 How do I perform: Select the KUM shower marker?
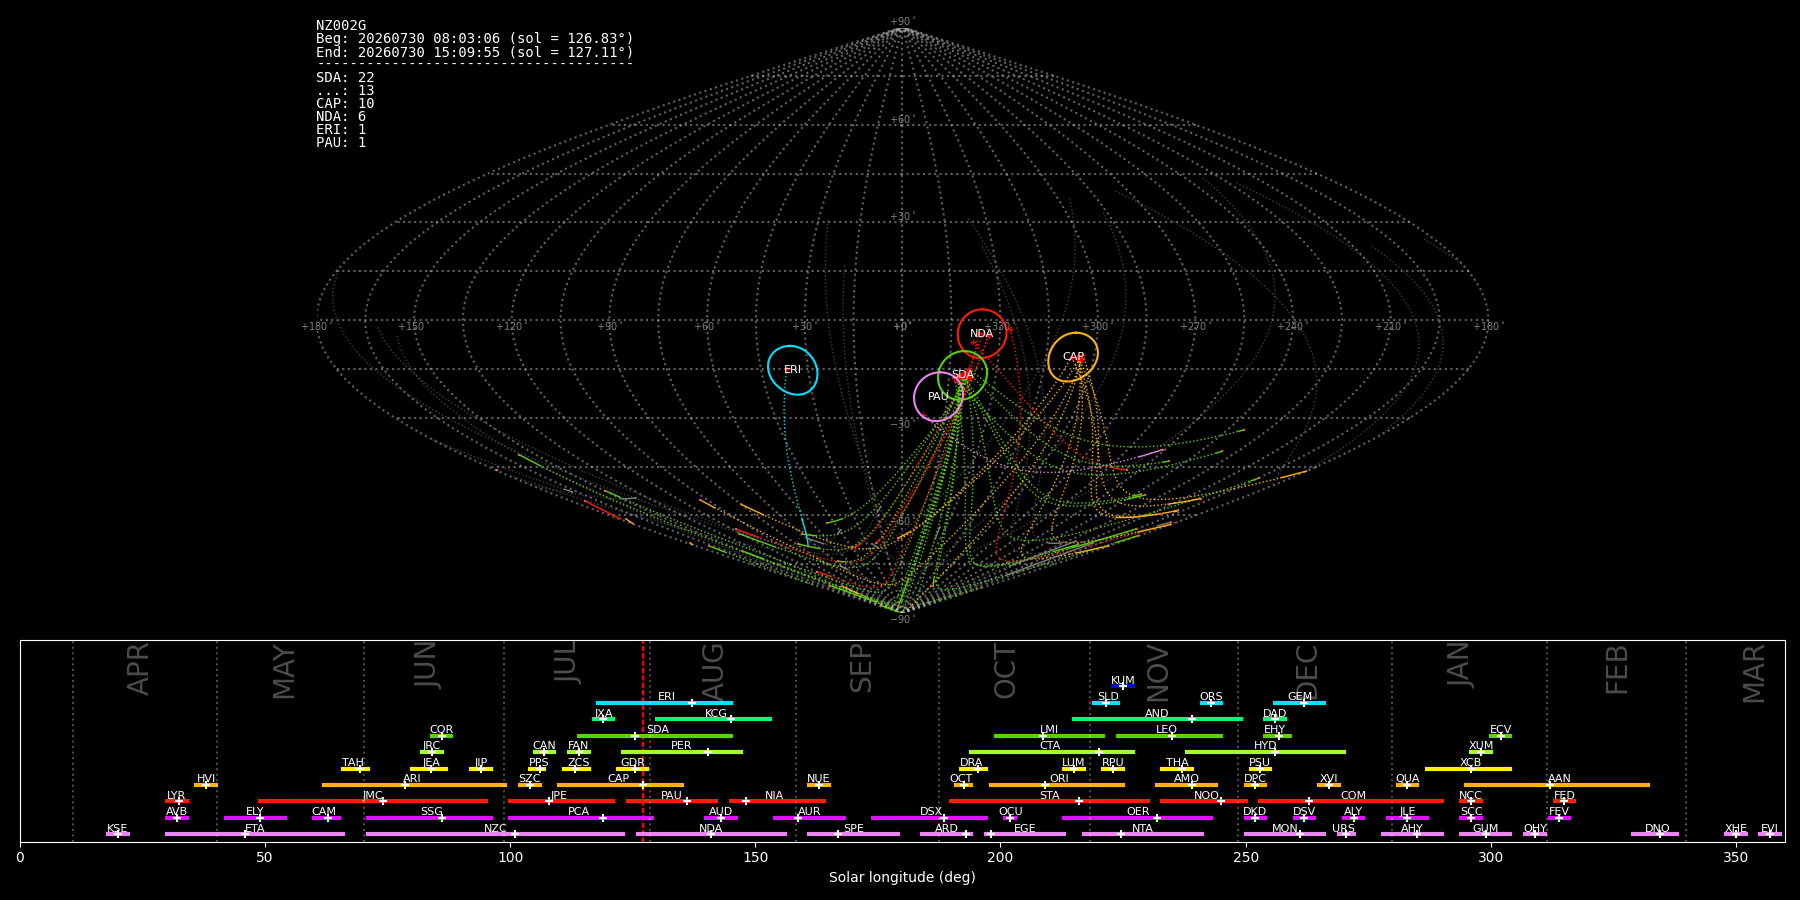tap(1122, 686)
